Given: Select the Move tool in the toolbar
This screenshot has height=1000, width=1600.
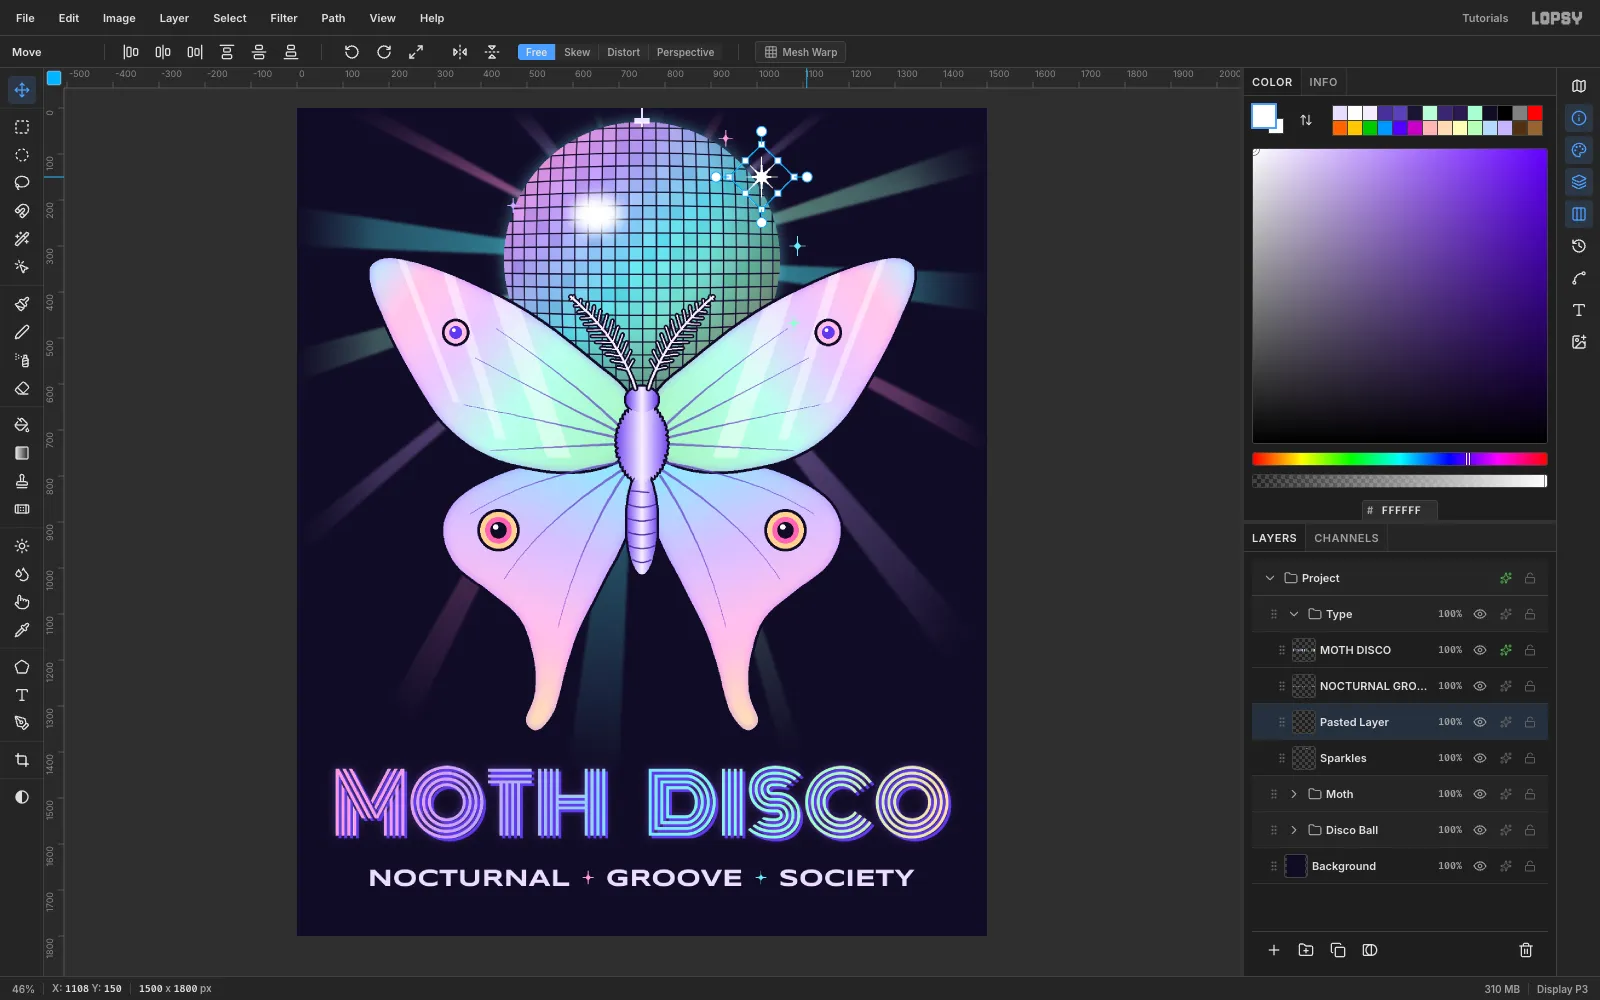Looking at the screenshot, I should (22, 90).
